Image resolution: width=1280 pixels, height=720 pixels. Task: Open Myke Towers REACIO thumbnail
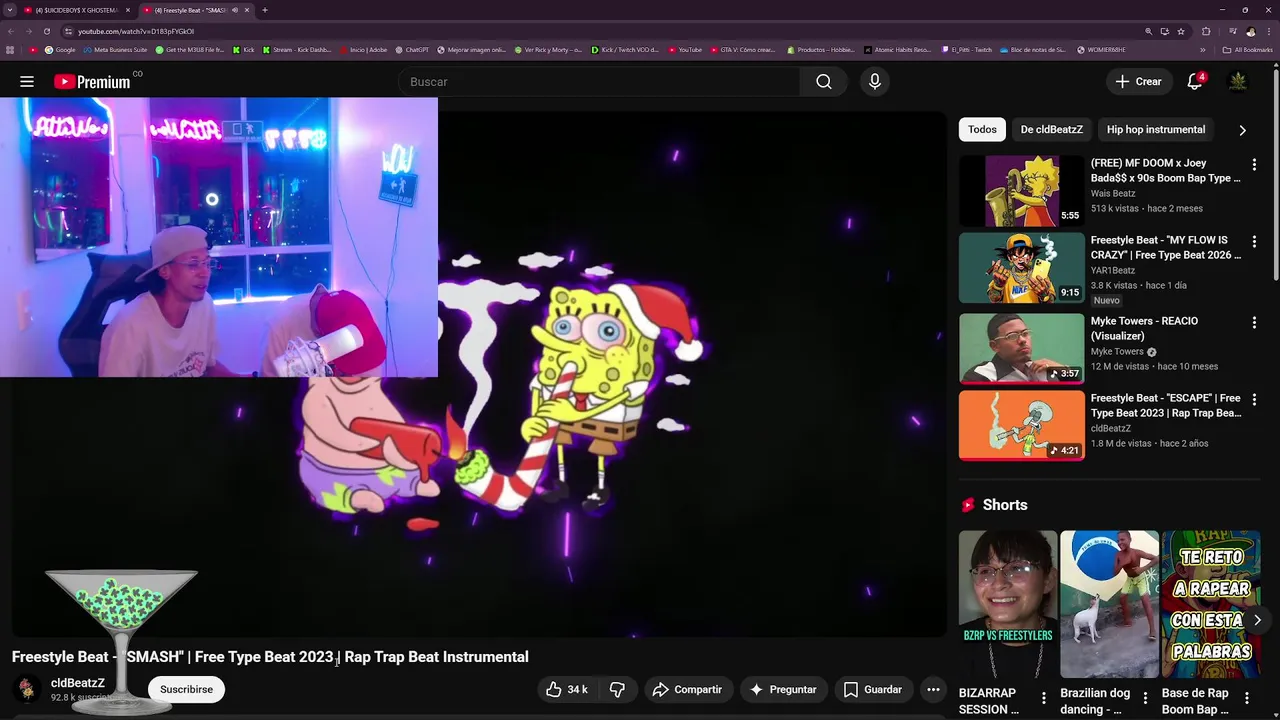pos(1021,348)
